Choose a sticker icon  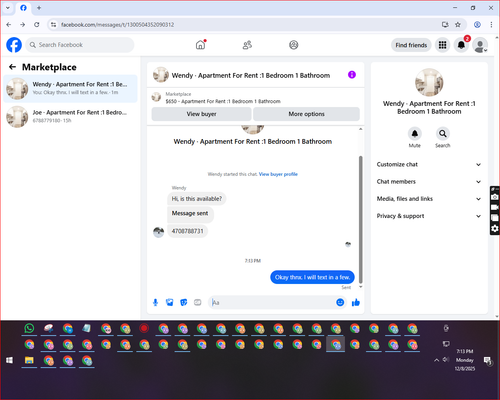tap(184, 302)
